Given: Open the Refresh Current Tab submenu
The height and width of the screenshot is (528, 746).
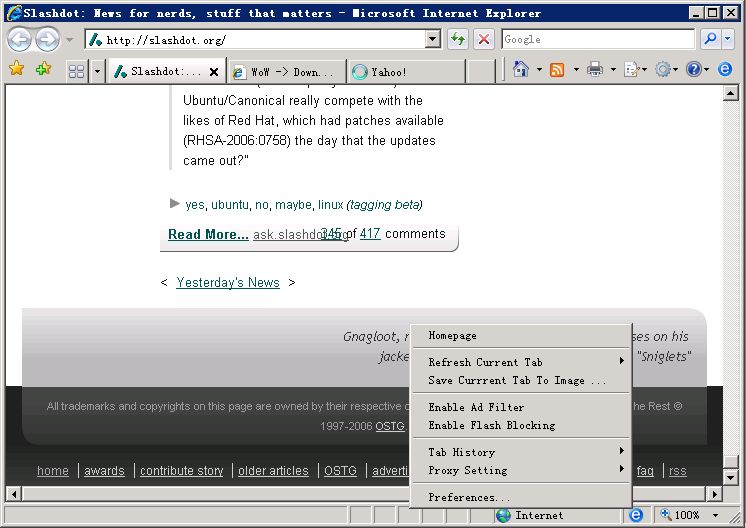Looking at the screenshot, I should coord(521,362).
